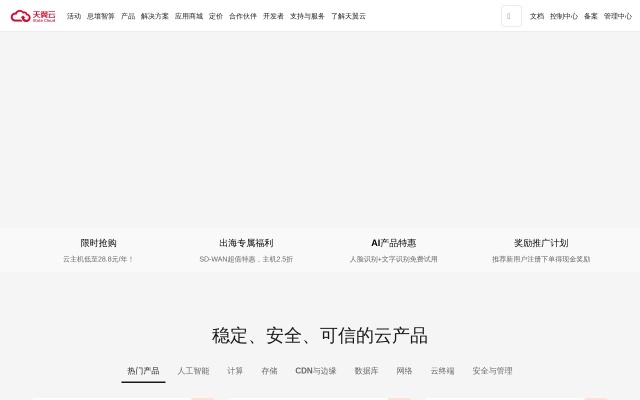Click the search icon box in header

pyautogui.click(x=511, y=16)
